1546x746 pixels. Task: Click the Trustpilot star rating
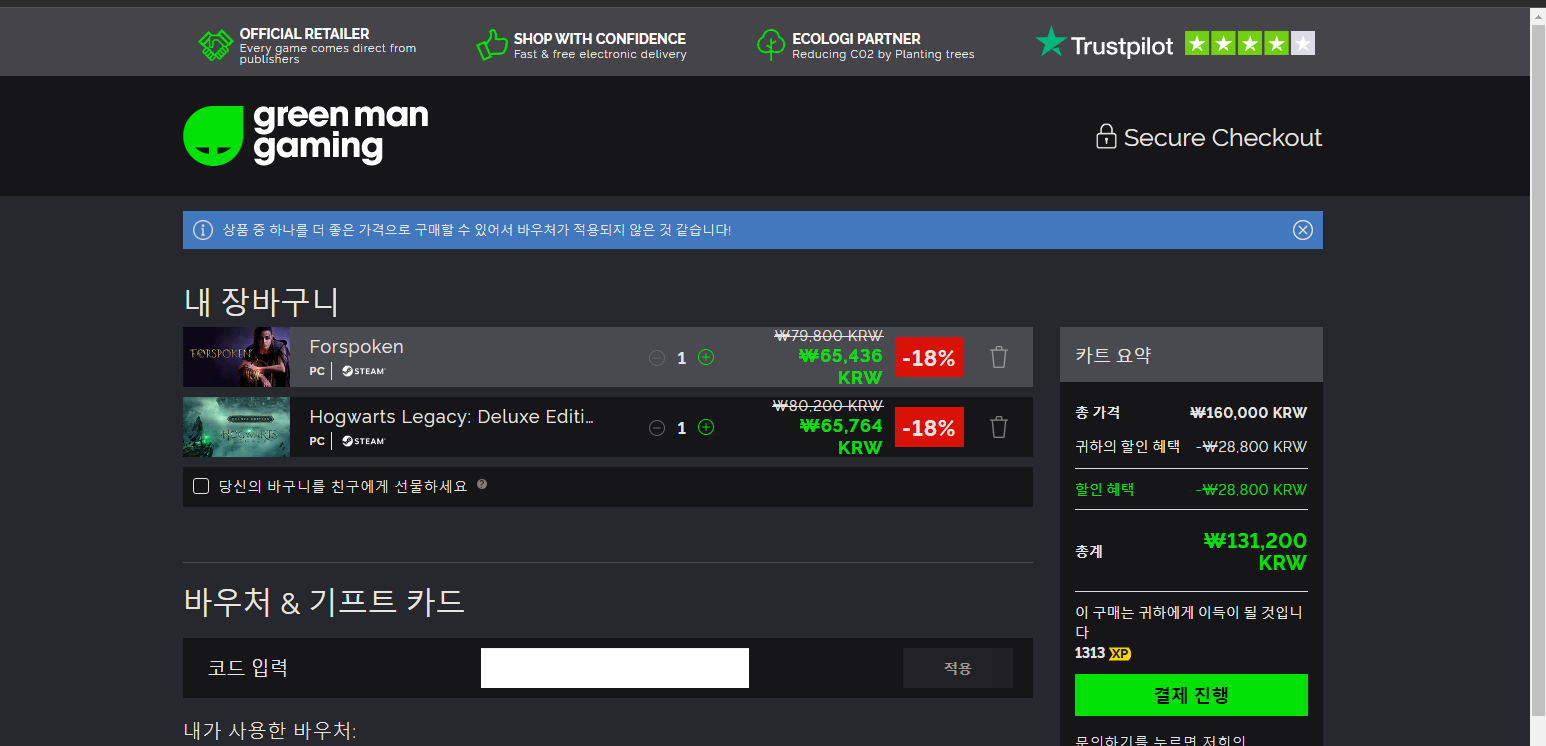click(x=1249, y=44)
